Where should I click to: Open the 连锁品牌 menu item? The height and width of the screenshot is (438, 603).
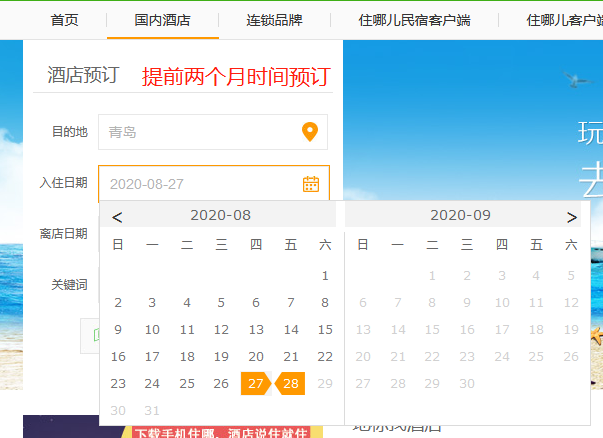(274, 20)
